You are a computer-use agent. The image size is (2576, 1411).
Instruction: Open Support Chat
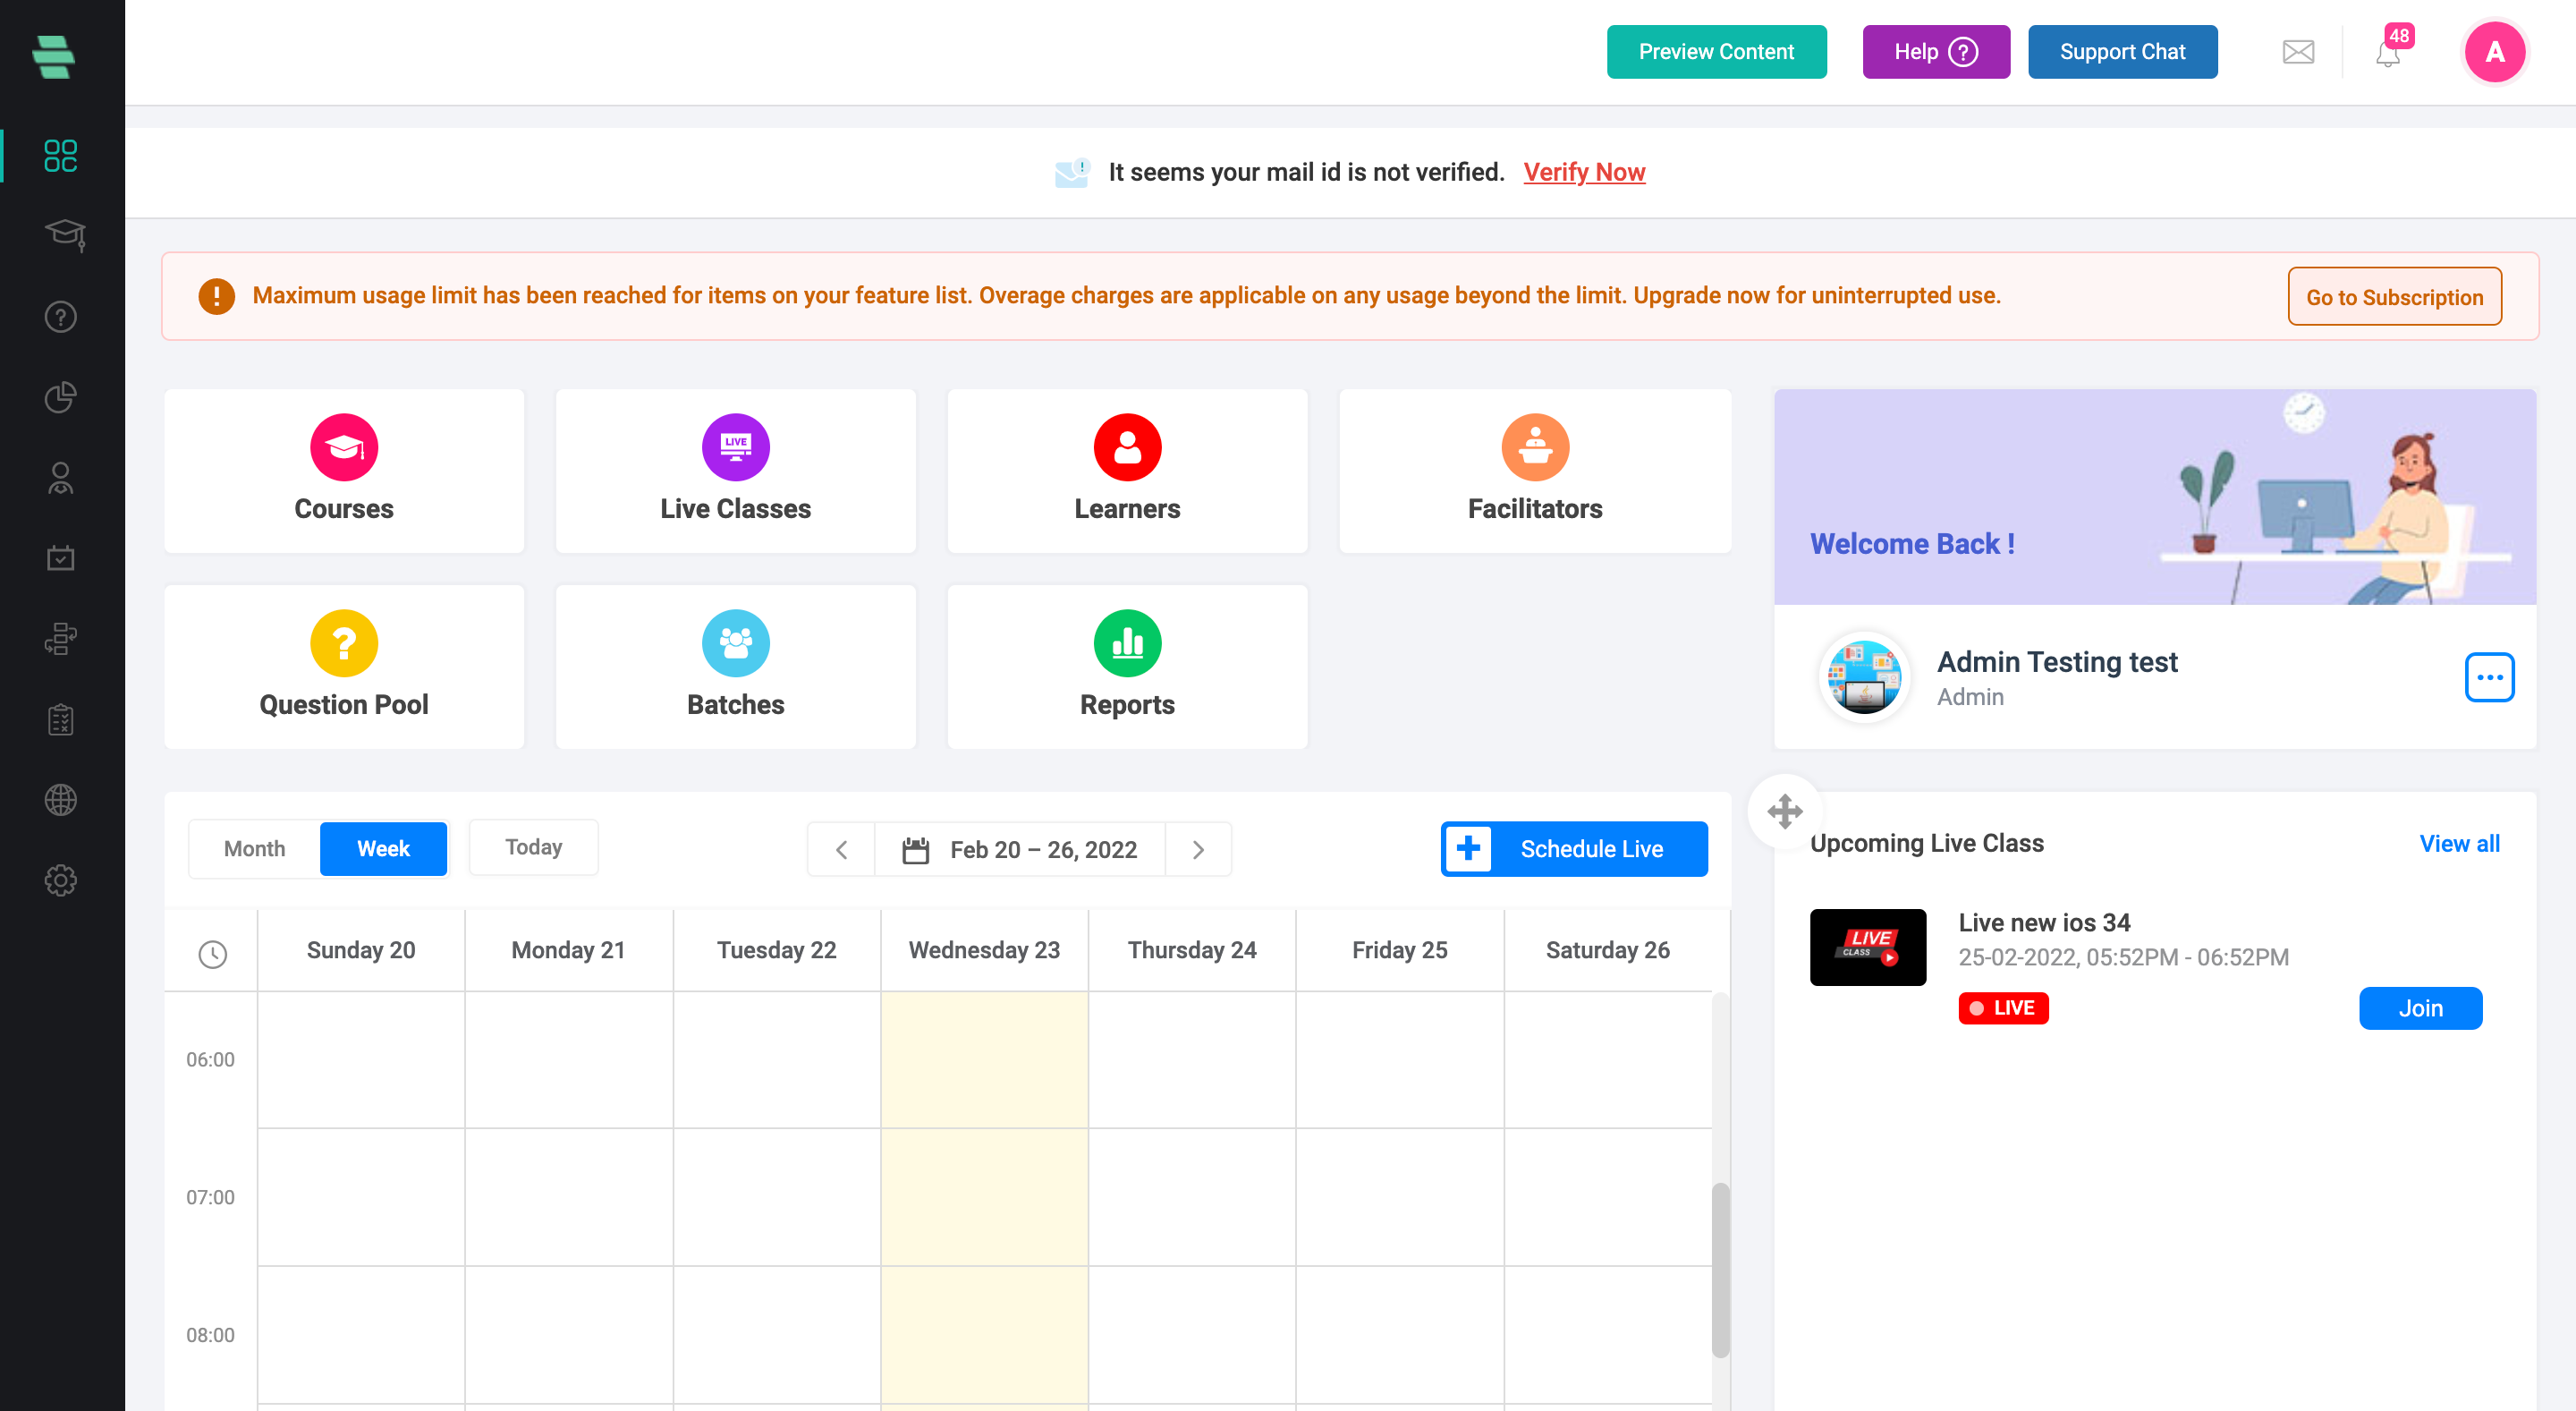coord(2122,52)
